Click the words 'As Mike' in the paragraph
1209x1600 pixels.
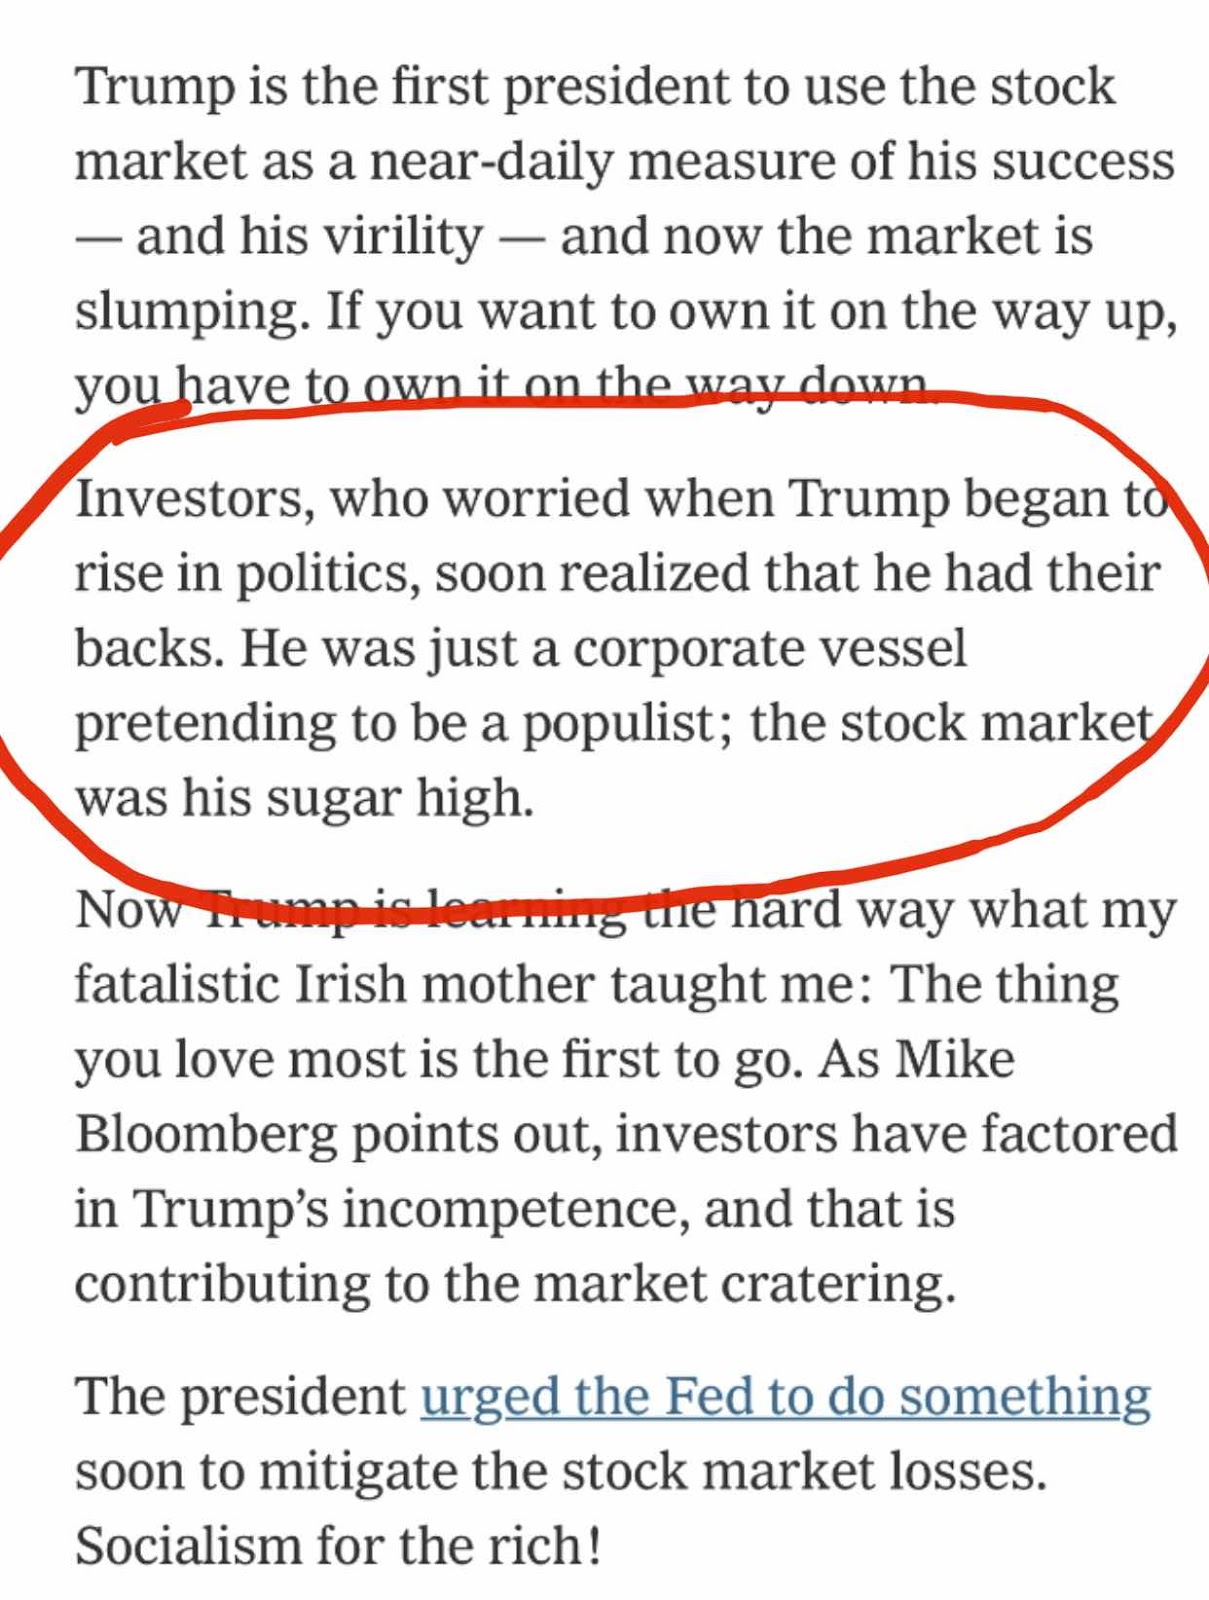[x=916, y=1059]
